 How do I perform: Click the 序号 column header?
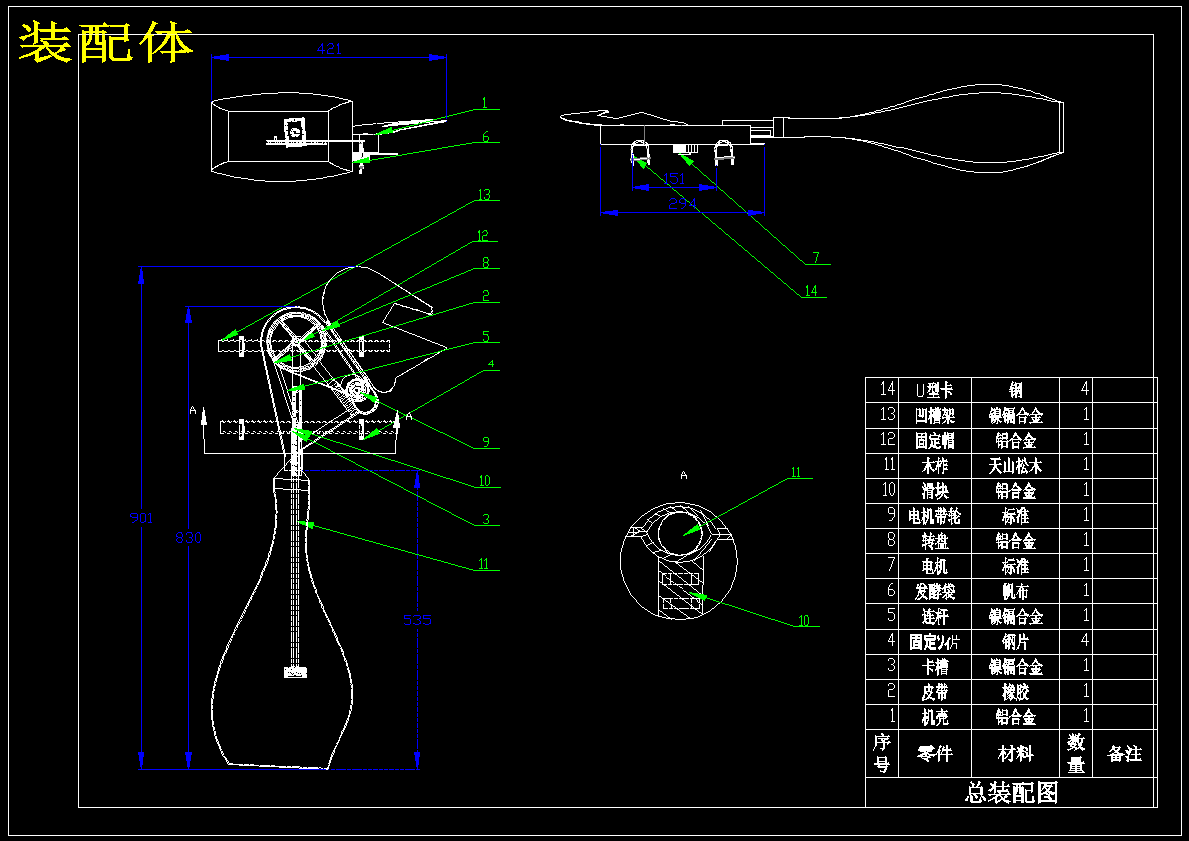point(881,753)
